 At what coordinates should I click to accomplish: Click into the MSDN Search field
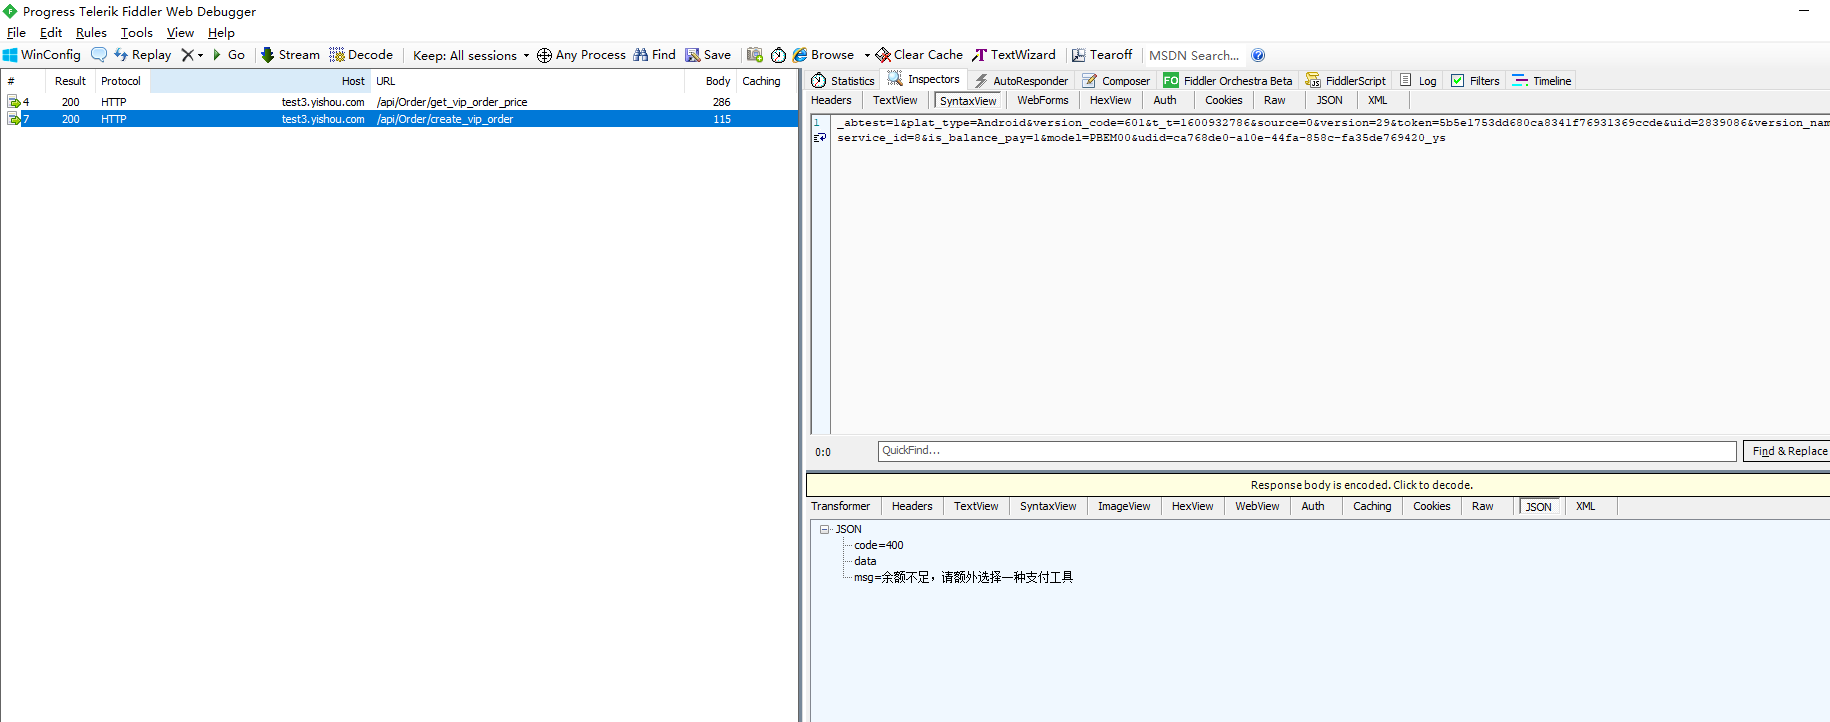coord(1195,55)
